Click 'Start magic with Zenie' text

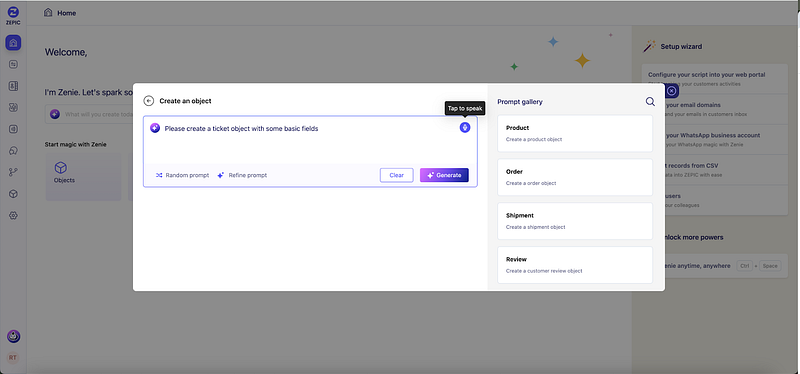point(76,144)
